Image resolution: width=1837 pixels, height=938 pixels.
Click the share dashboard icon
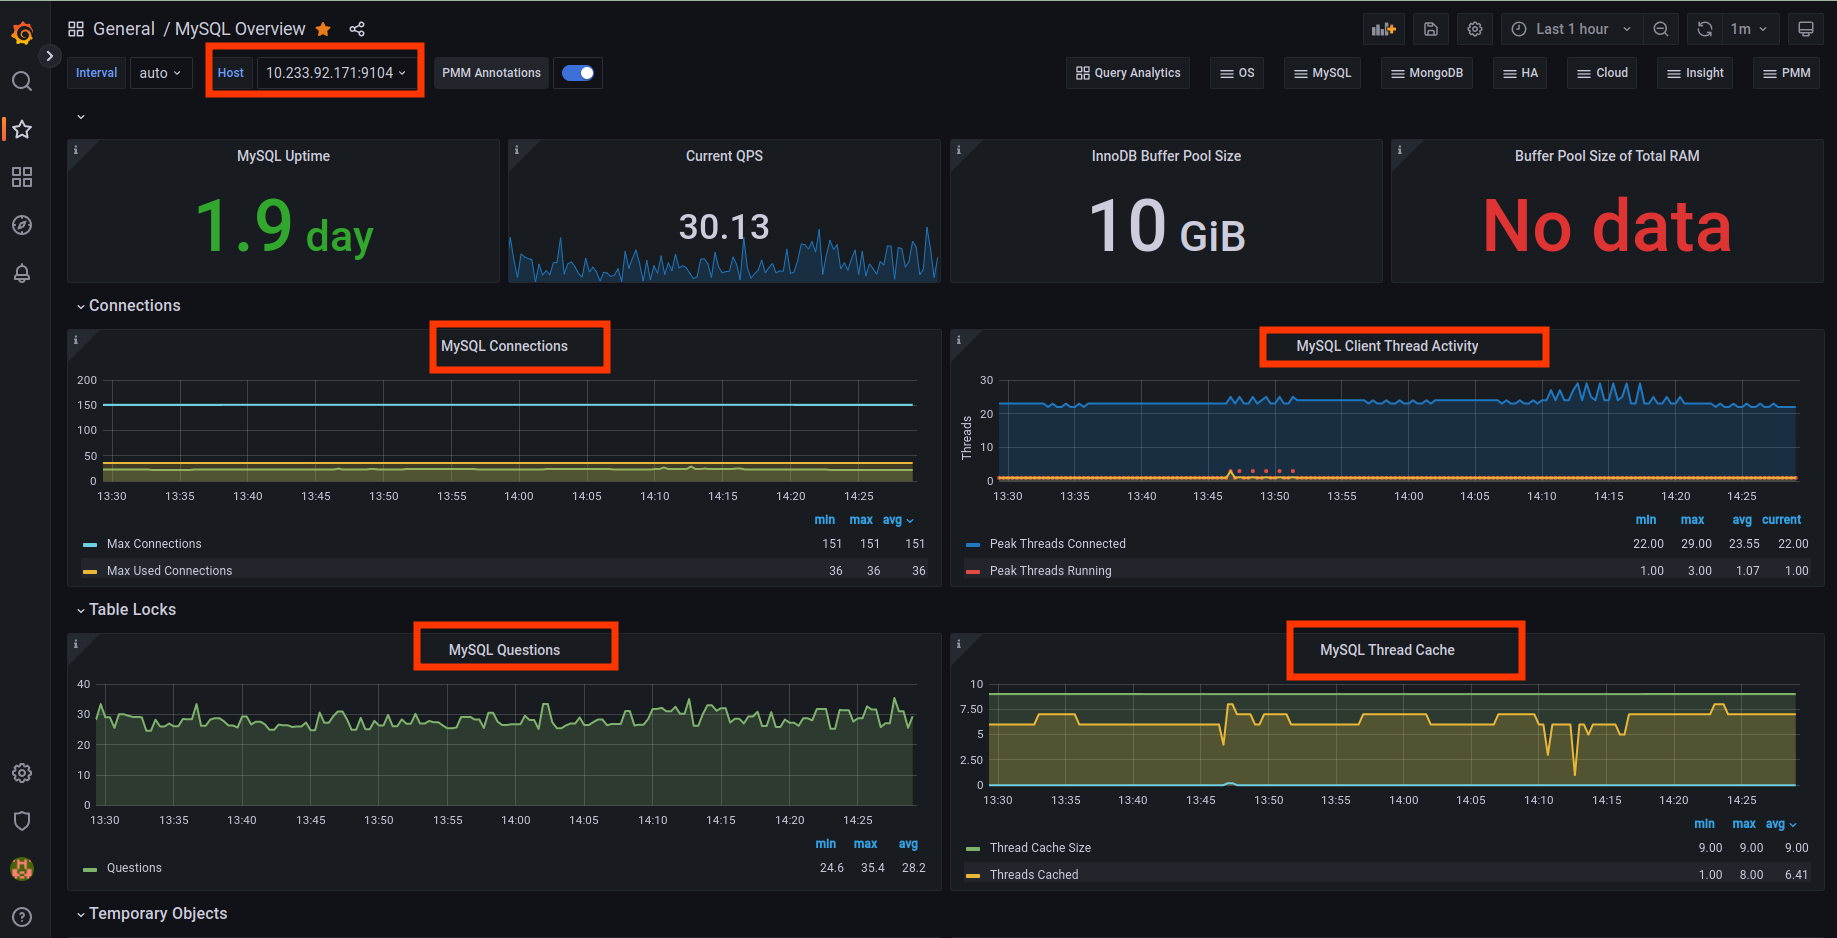[357, 29]
